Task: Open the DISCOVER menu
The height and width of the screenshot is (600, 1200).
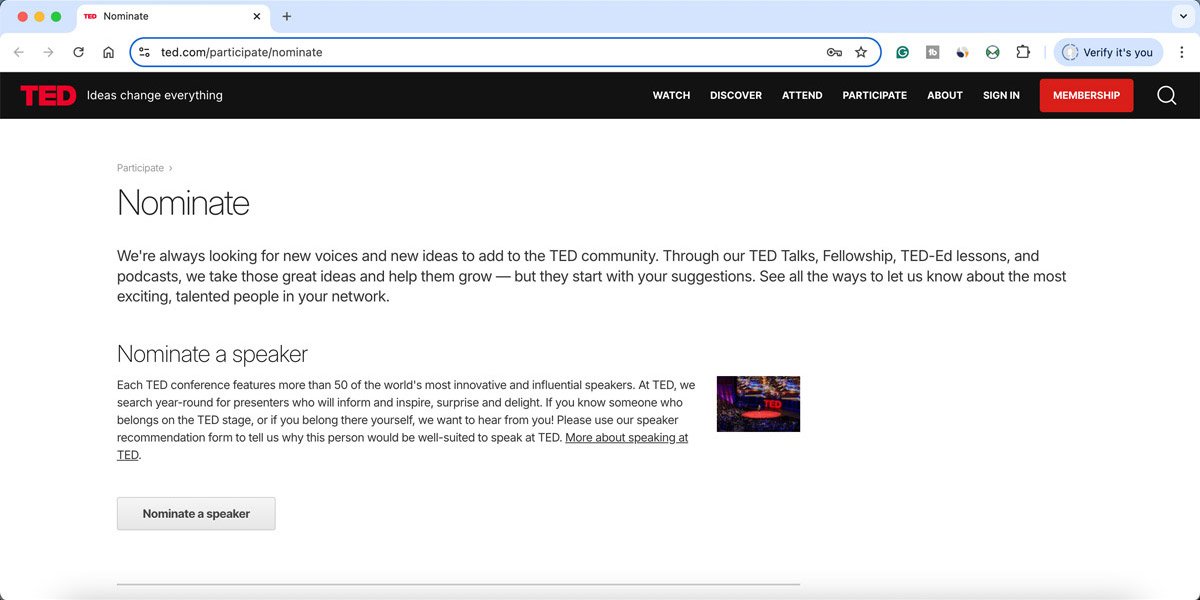Action: click(x=736, y=95)
